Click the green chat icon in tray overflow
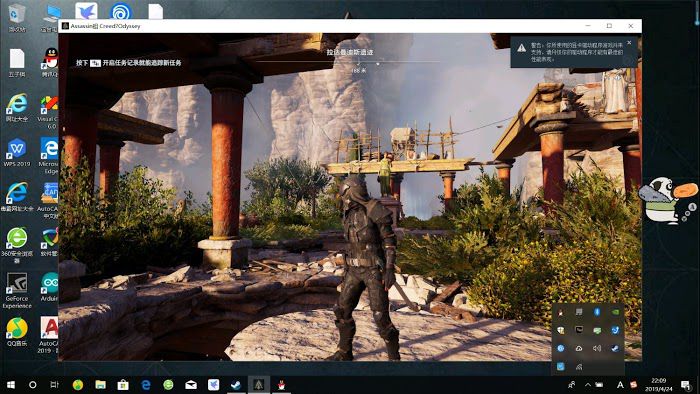Viewport: 700px width, 394px height. (597, 330)
